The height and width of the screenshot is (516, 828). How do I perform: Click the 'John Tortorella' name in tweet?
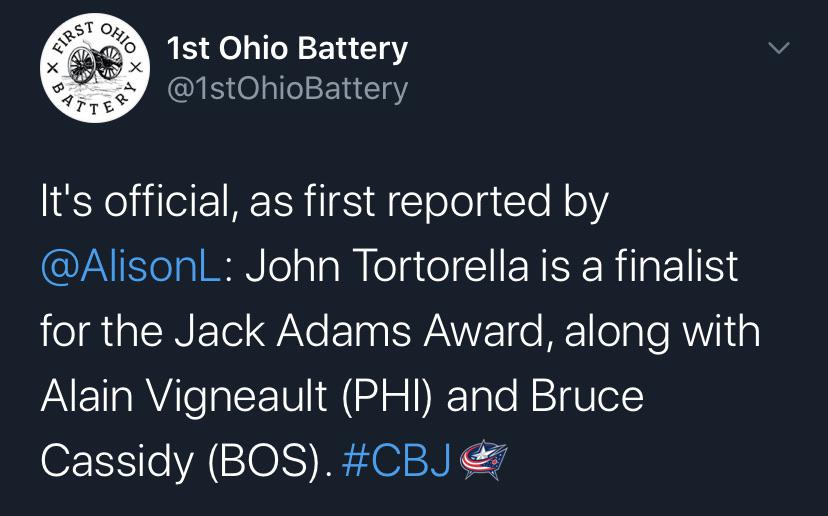pos(387,266)
